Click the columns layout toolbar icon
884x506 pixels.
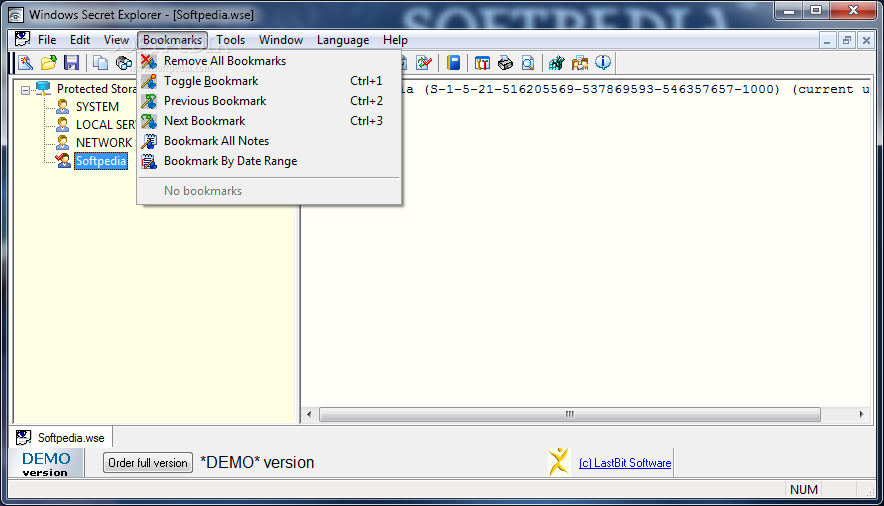[x=482, y=63]
